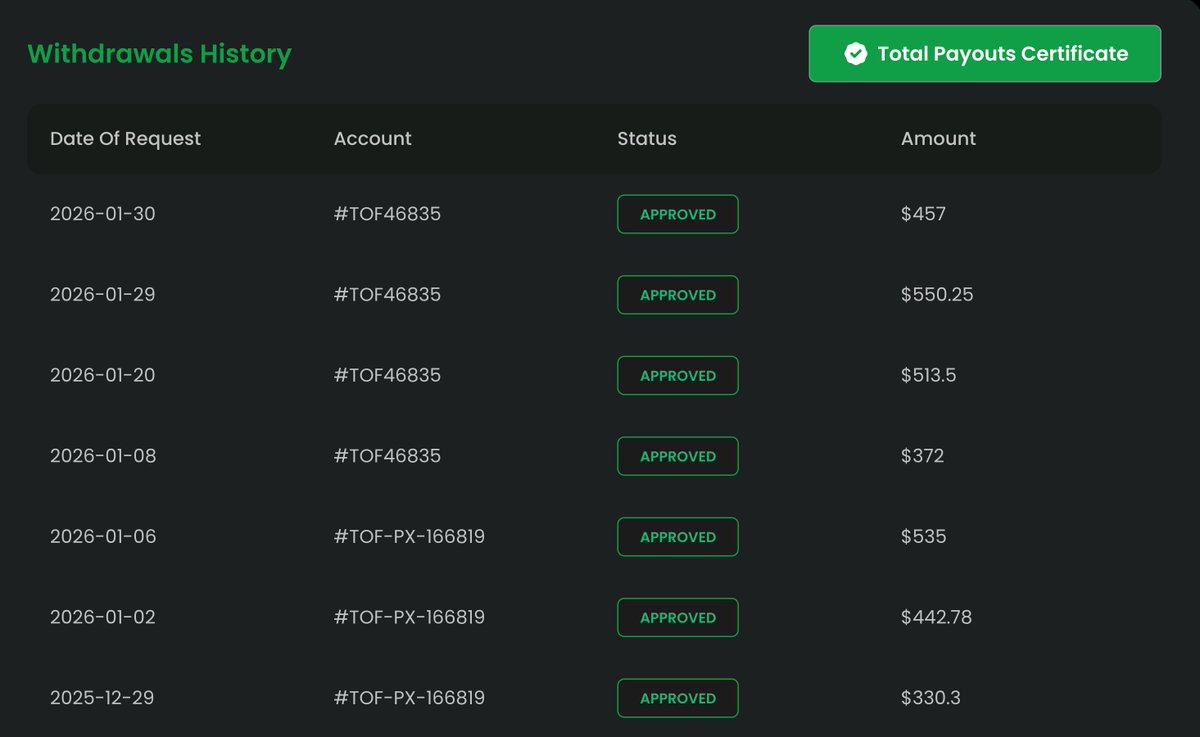Click the Amount column header
Screen dimensions: 1200x737
938,139
